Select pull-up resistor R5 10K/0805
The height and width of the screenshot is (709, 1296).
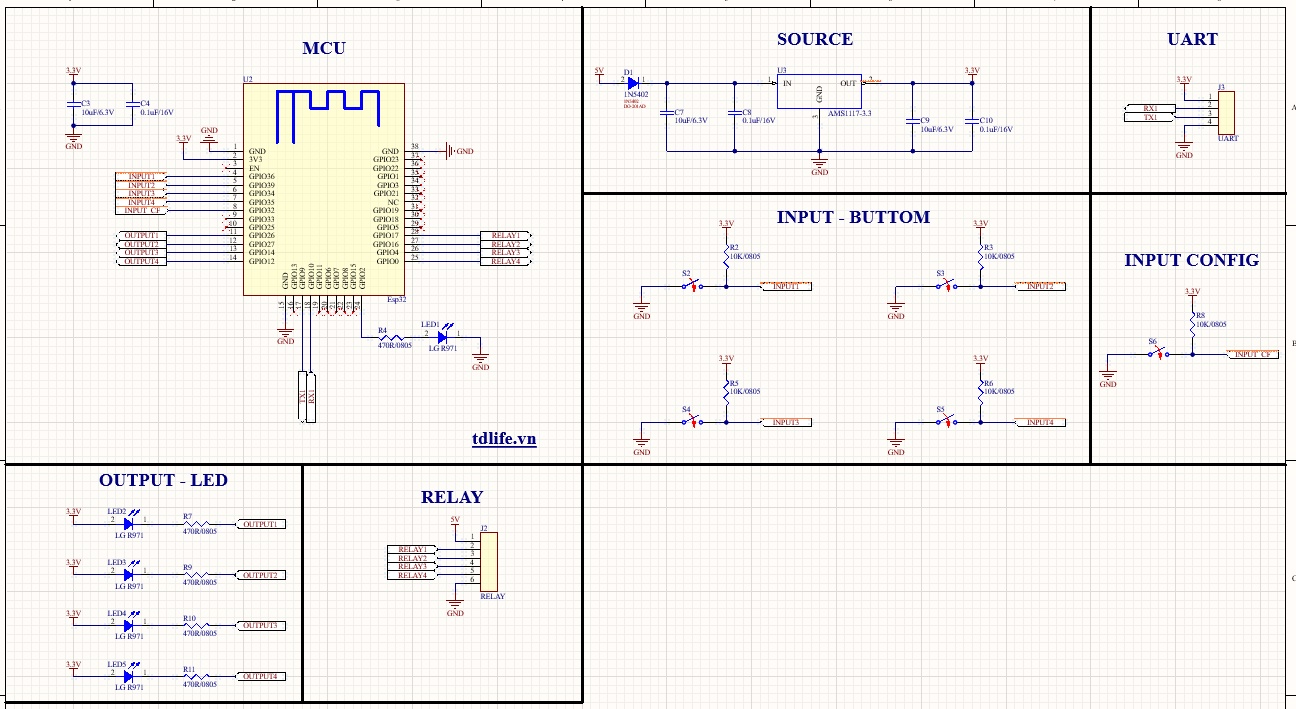tap(726, 393)
